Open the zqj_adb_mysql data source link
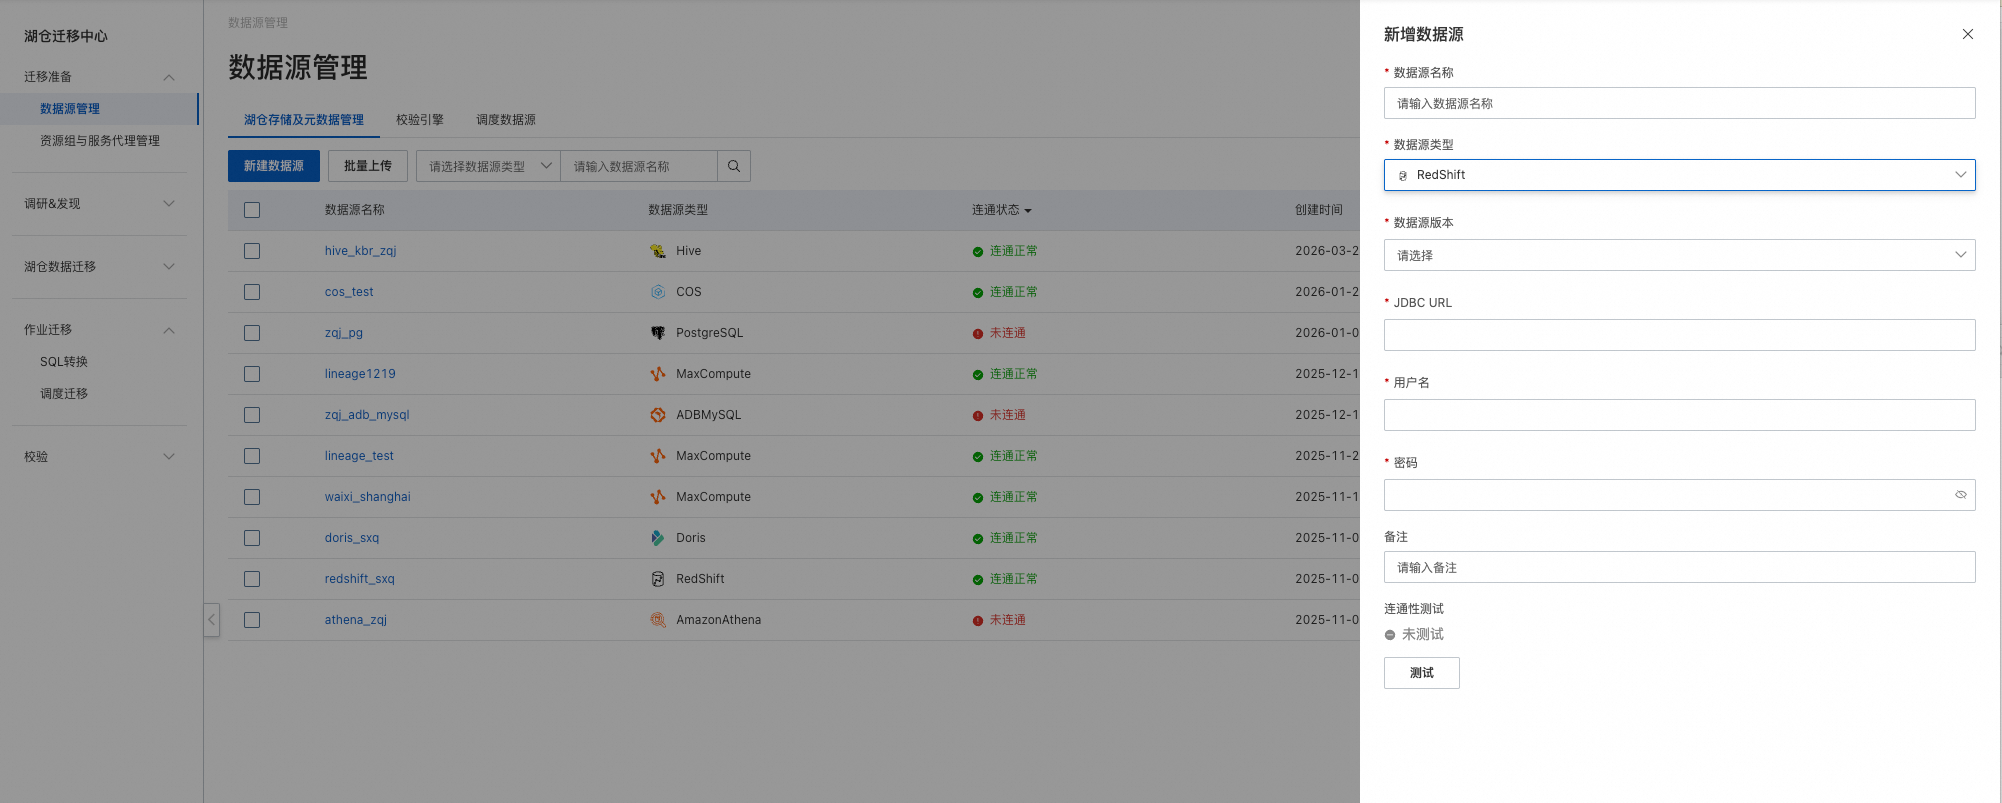 coord(367,415)
